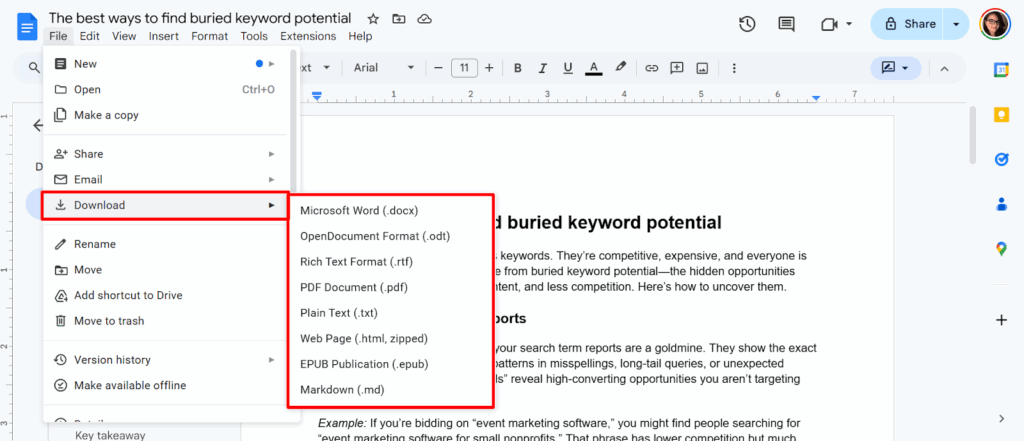Select the highlight color pen icon
This screenshot has height=441, width=1024.
pos(621,67)
